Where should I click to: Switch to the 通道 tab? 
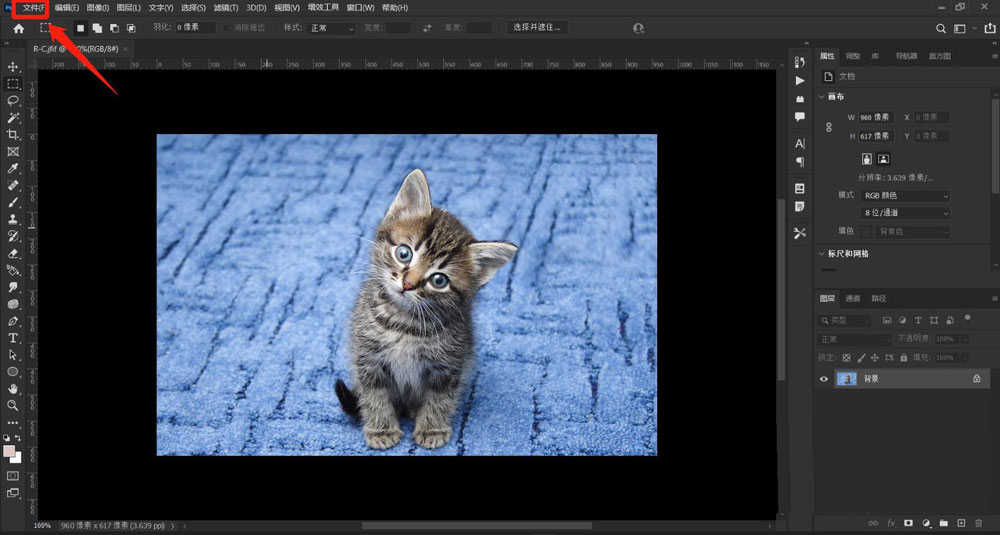(x=853, y=298)
